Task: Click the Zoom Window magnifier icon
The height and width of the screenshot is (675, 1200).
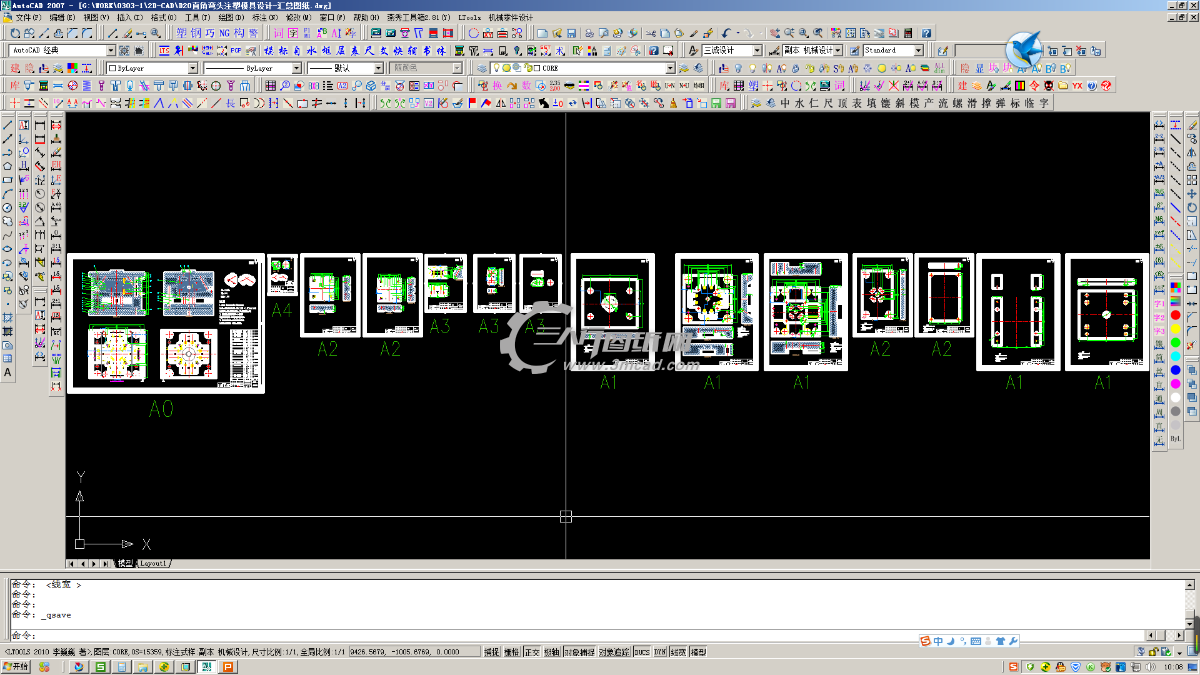Action: pyautogui.click(x=803, y=33)
